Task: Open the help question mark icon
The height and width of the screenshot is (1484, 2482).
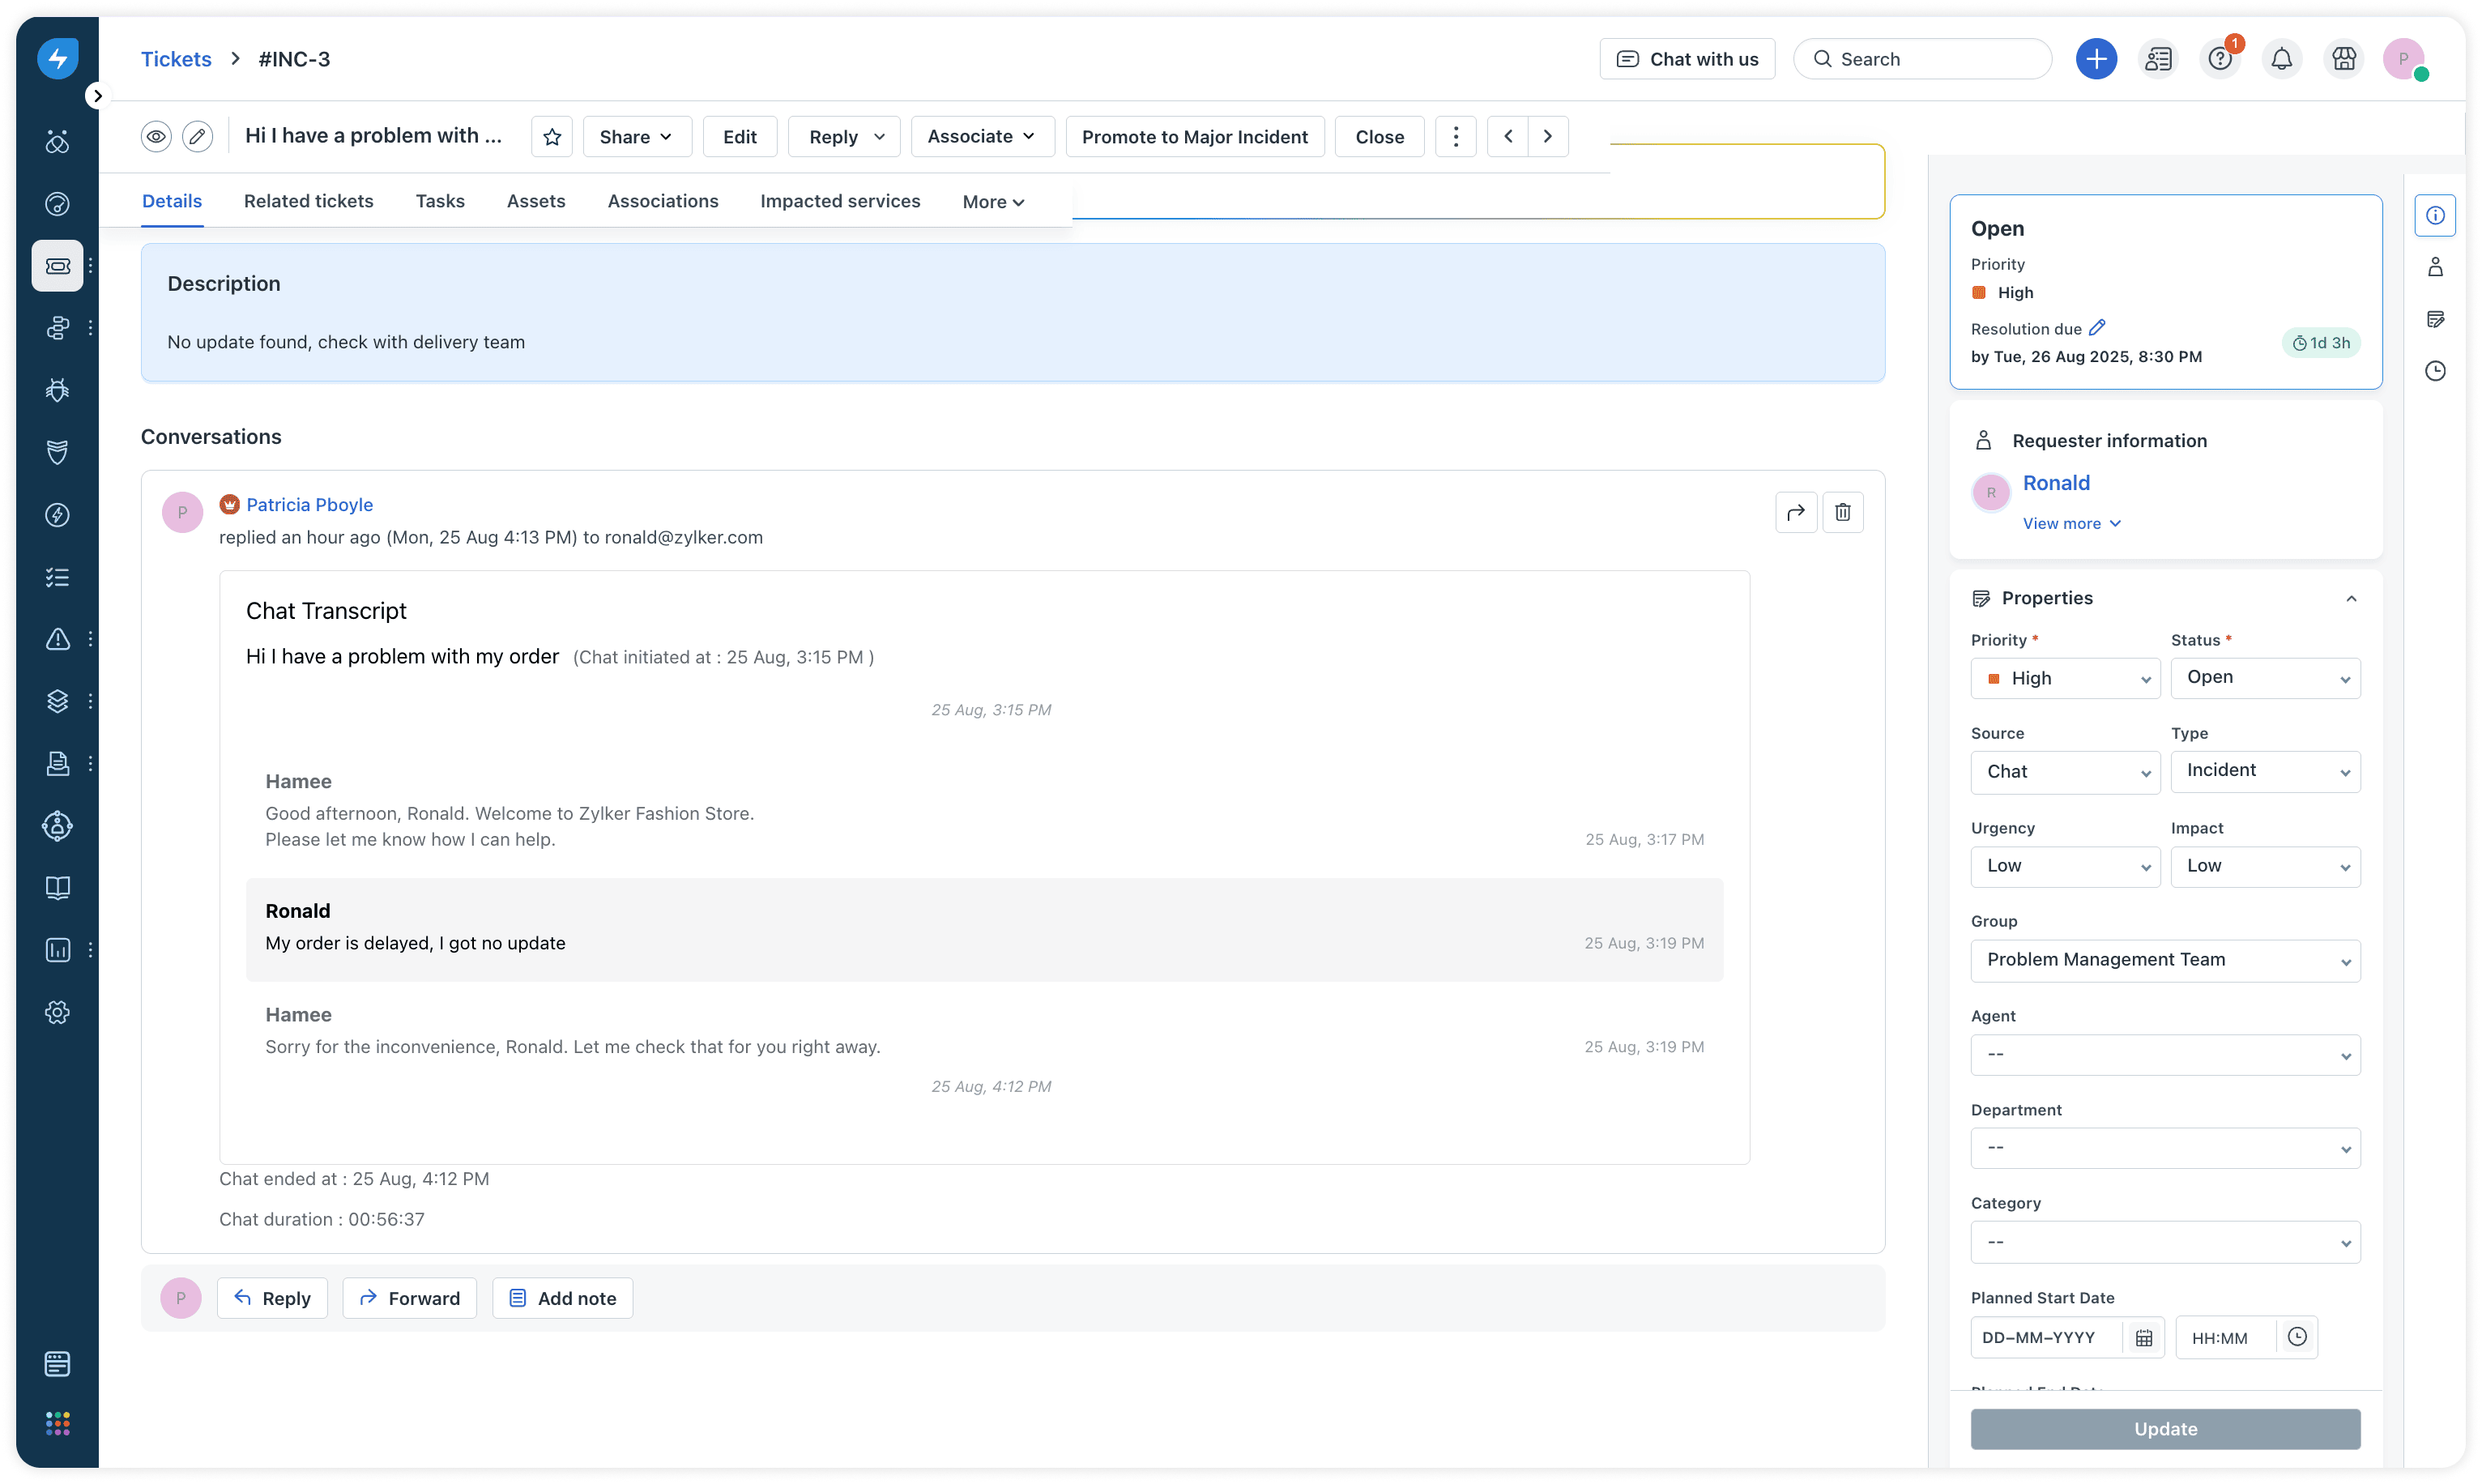Action: [2220, 59]
